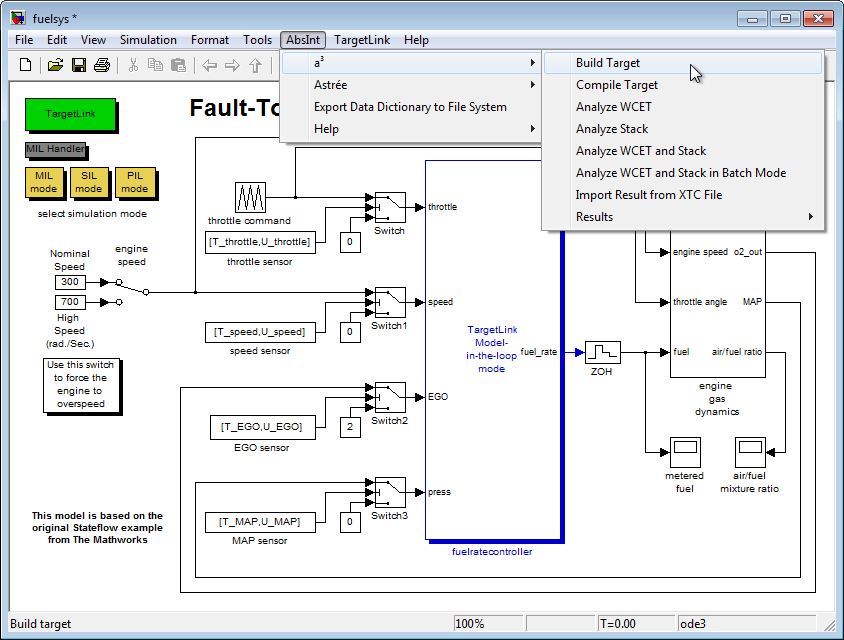Screen dimensions: 844x640
Task: Choose Analyze WCET and Stack
Action: point(683,151)
